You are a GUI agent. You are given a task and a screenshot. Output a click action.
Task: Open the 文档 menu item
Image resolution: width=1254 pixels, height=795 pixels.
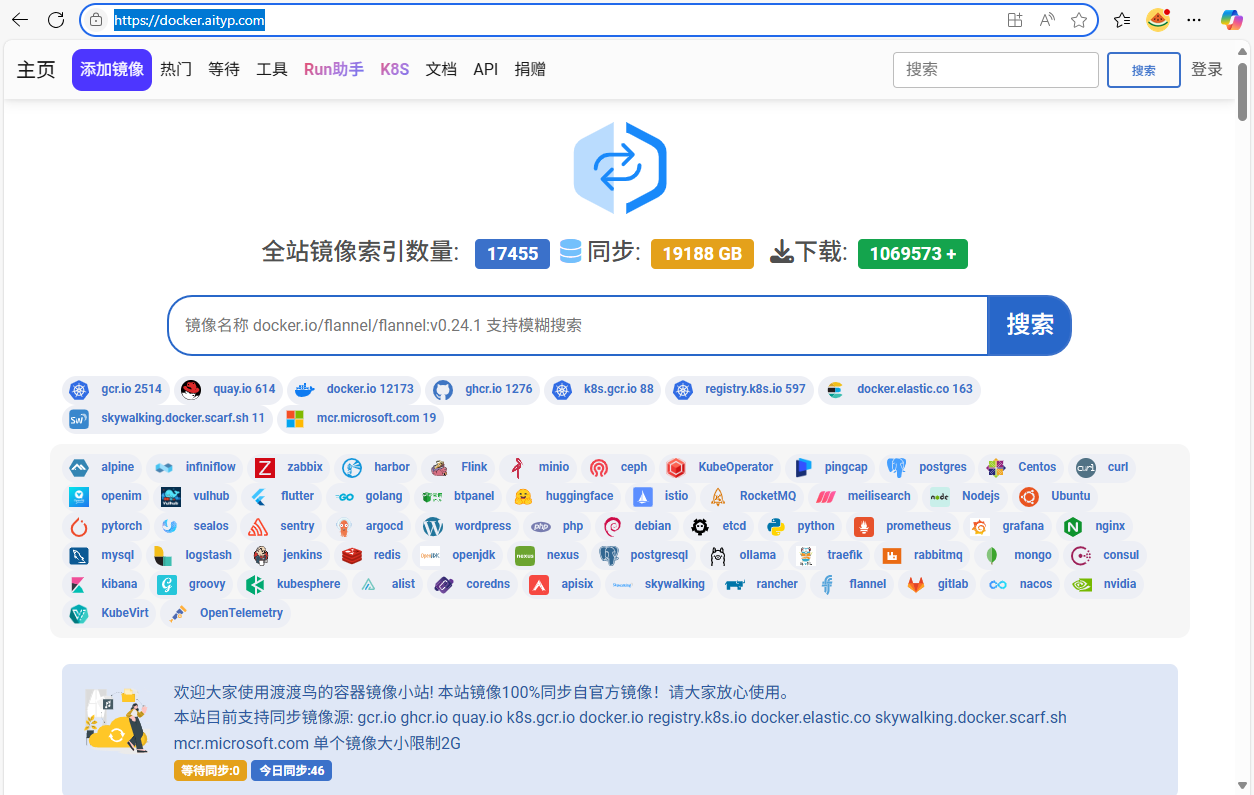click(x=441, y=69)
